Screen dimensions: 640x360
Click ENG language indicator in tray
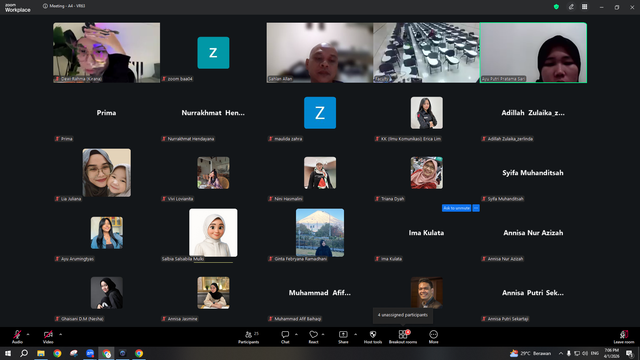[x=595, y=353]
